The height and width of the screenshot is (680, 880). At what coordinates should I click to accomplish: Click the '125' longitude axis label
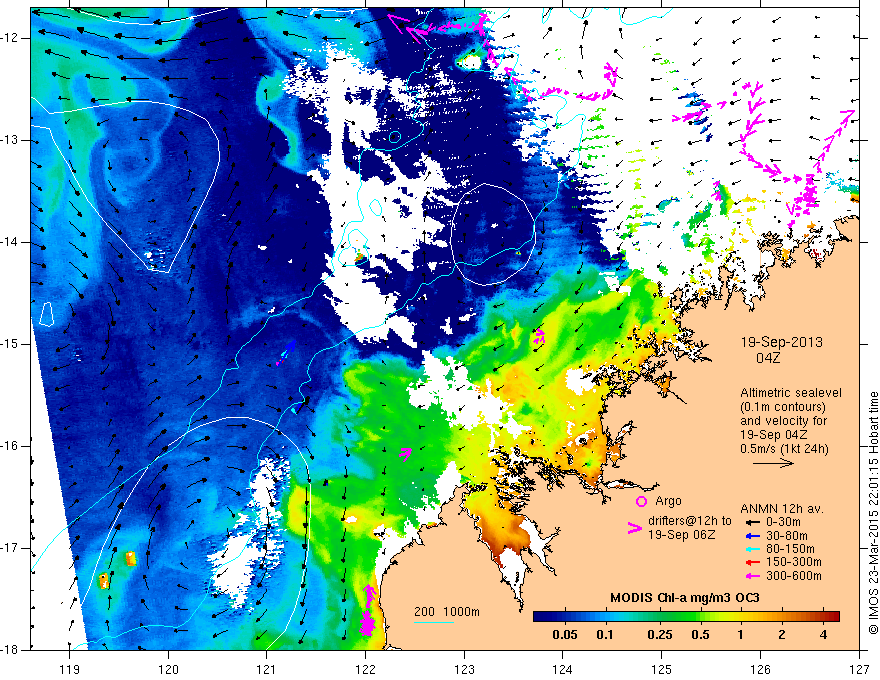pos(662,669)
